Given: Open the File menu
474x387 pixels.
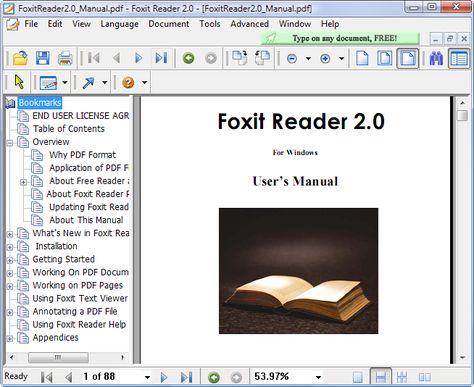Looking at the screenshot, I should [x=31, y=24].
